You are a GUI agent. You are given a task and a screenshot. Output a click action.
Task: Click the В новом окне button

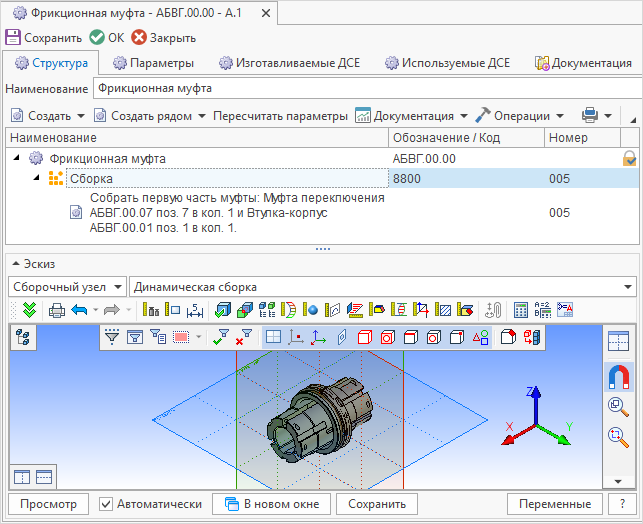click(271, 504)
